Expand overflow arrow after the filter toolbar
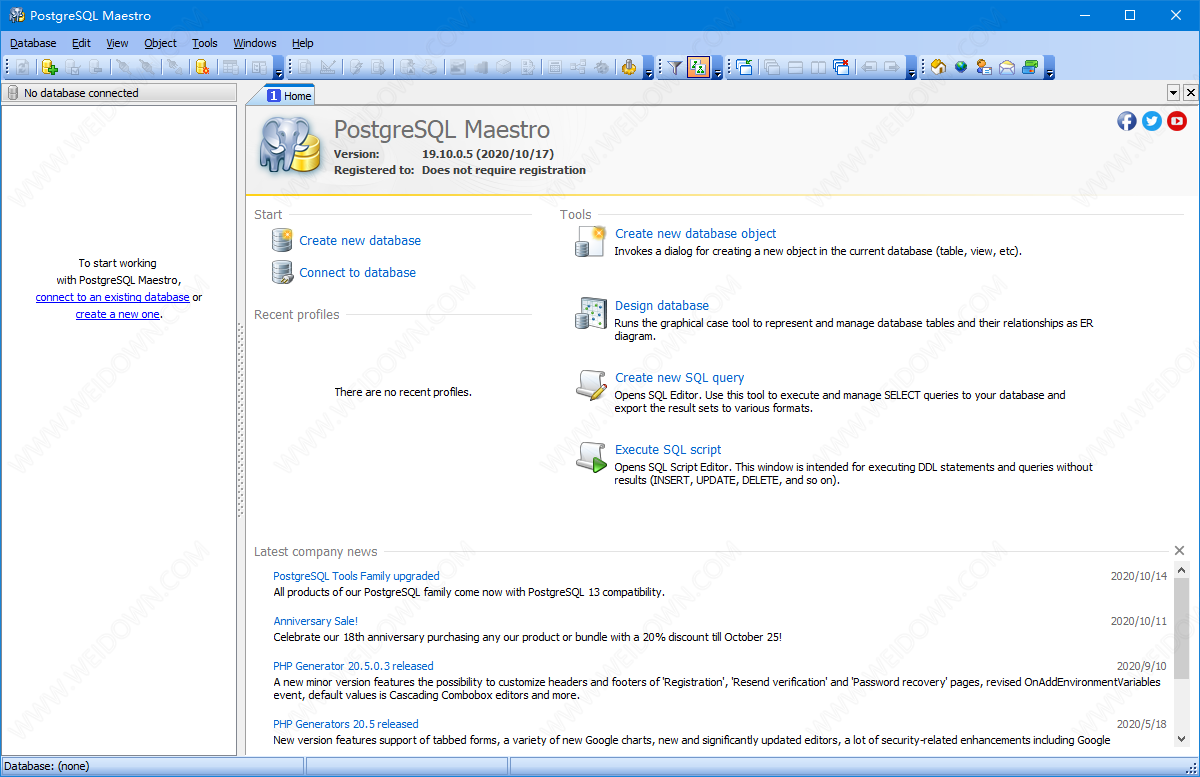This screenshot has height=777, width=1200. [x=718, y=68]
